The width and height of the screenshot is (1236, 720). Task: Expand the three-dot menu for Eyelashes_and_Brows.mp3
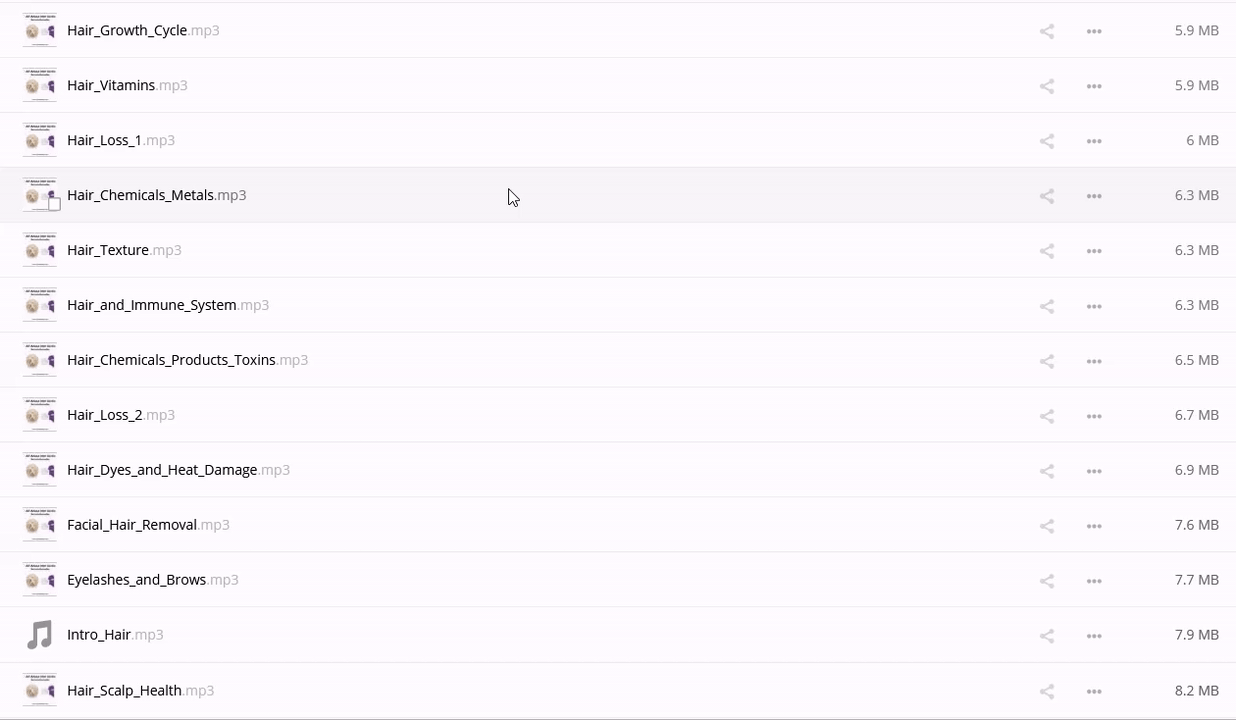point(1094,581)
